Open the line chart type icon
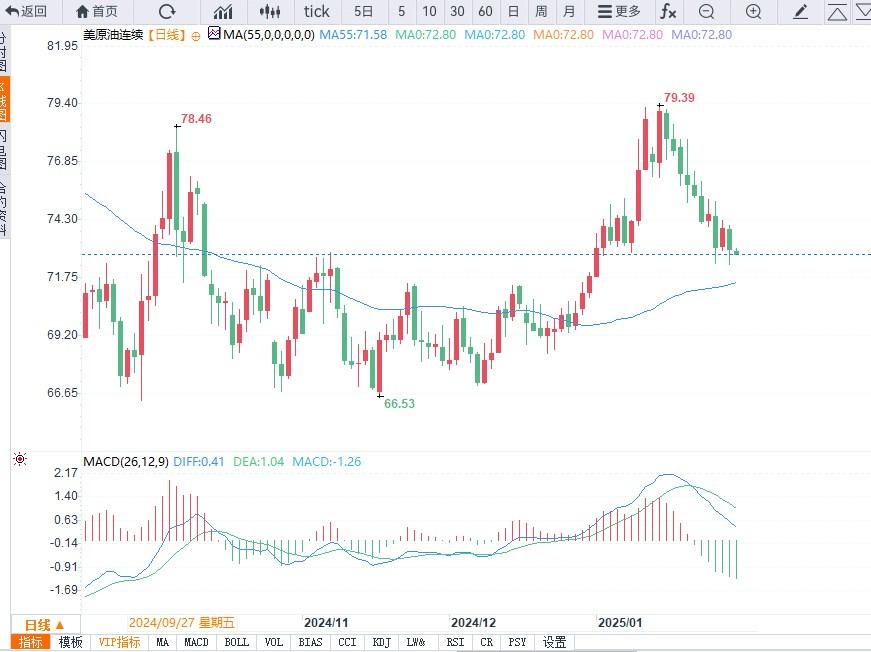 223,11
